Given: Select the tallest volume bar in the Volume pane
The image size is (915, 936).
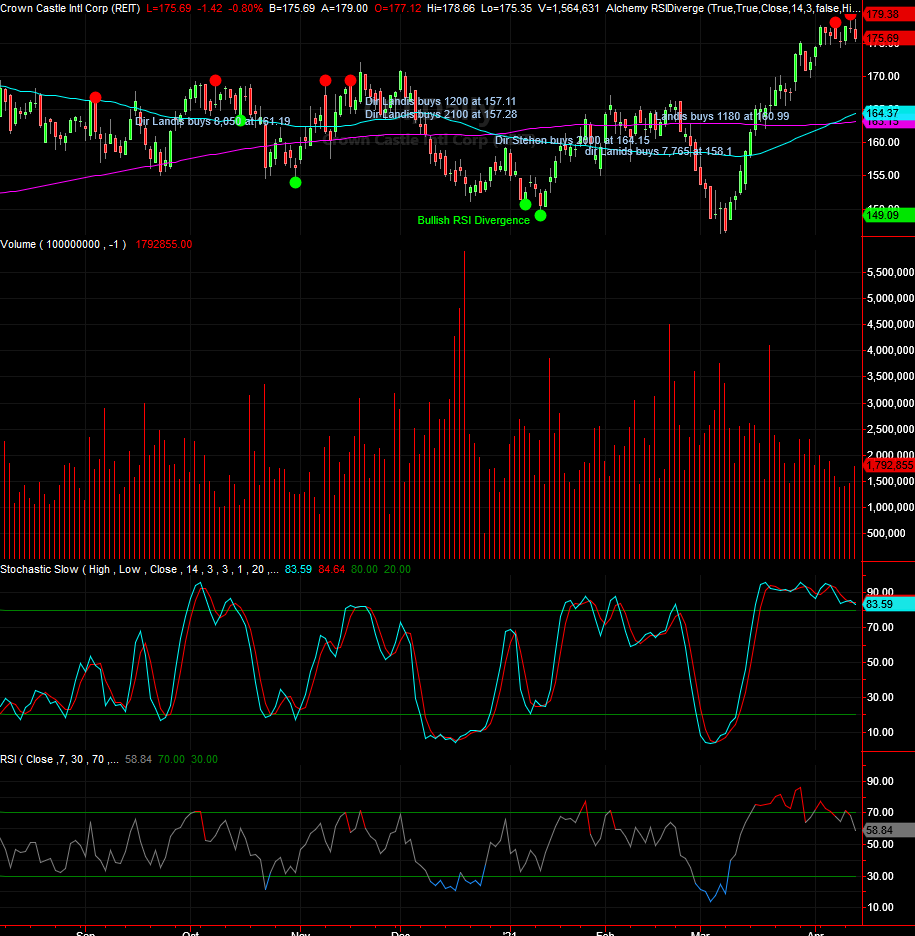Looking at the screenshot, I should [x=464, y=400].
